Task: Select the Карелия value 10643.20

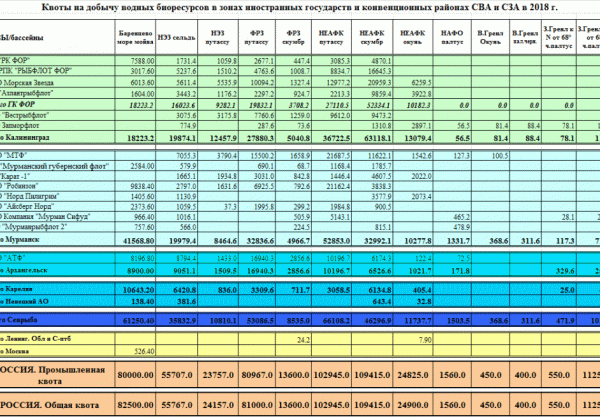Action: click(x=139, y=290)
